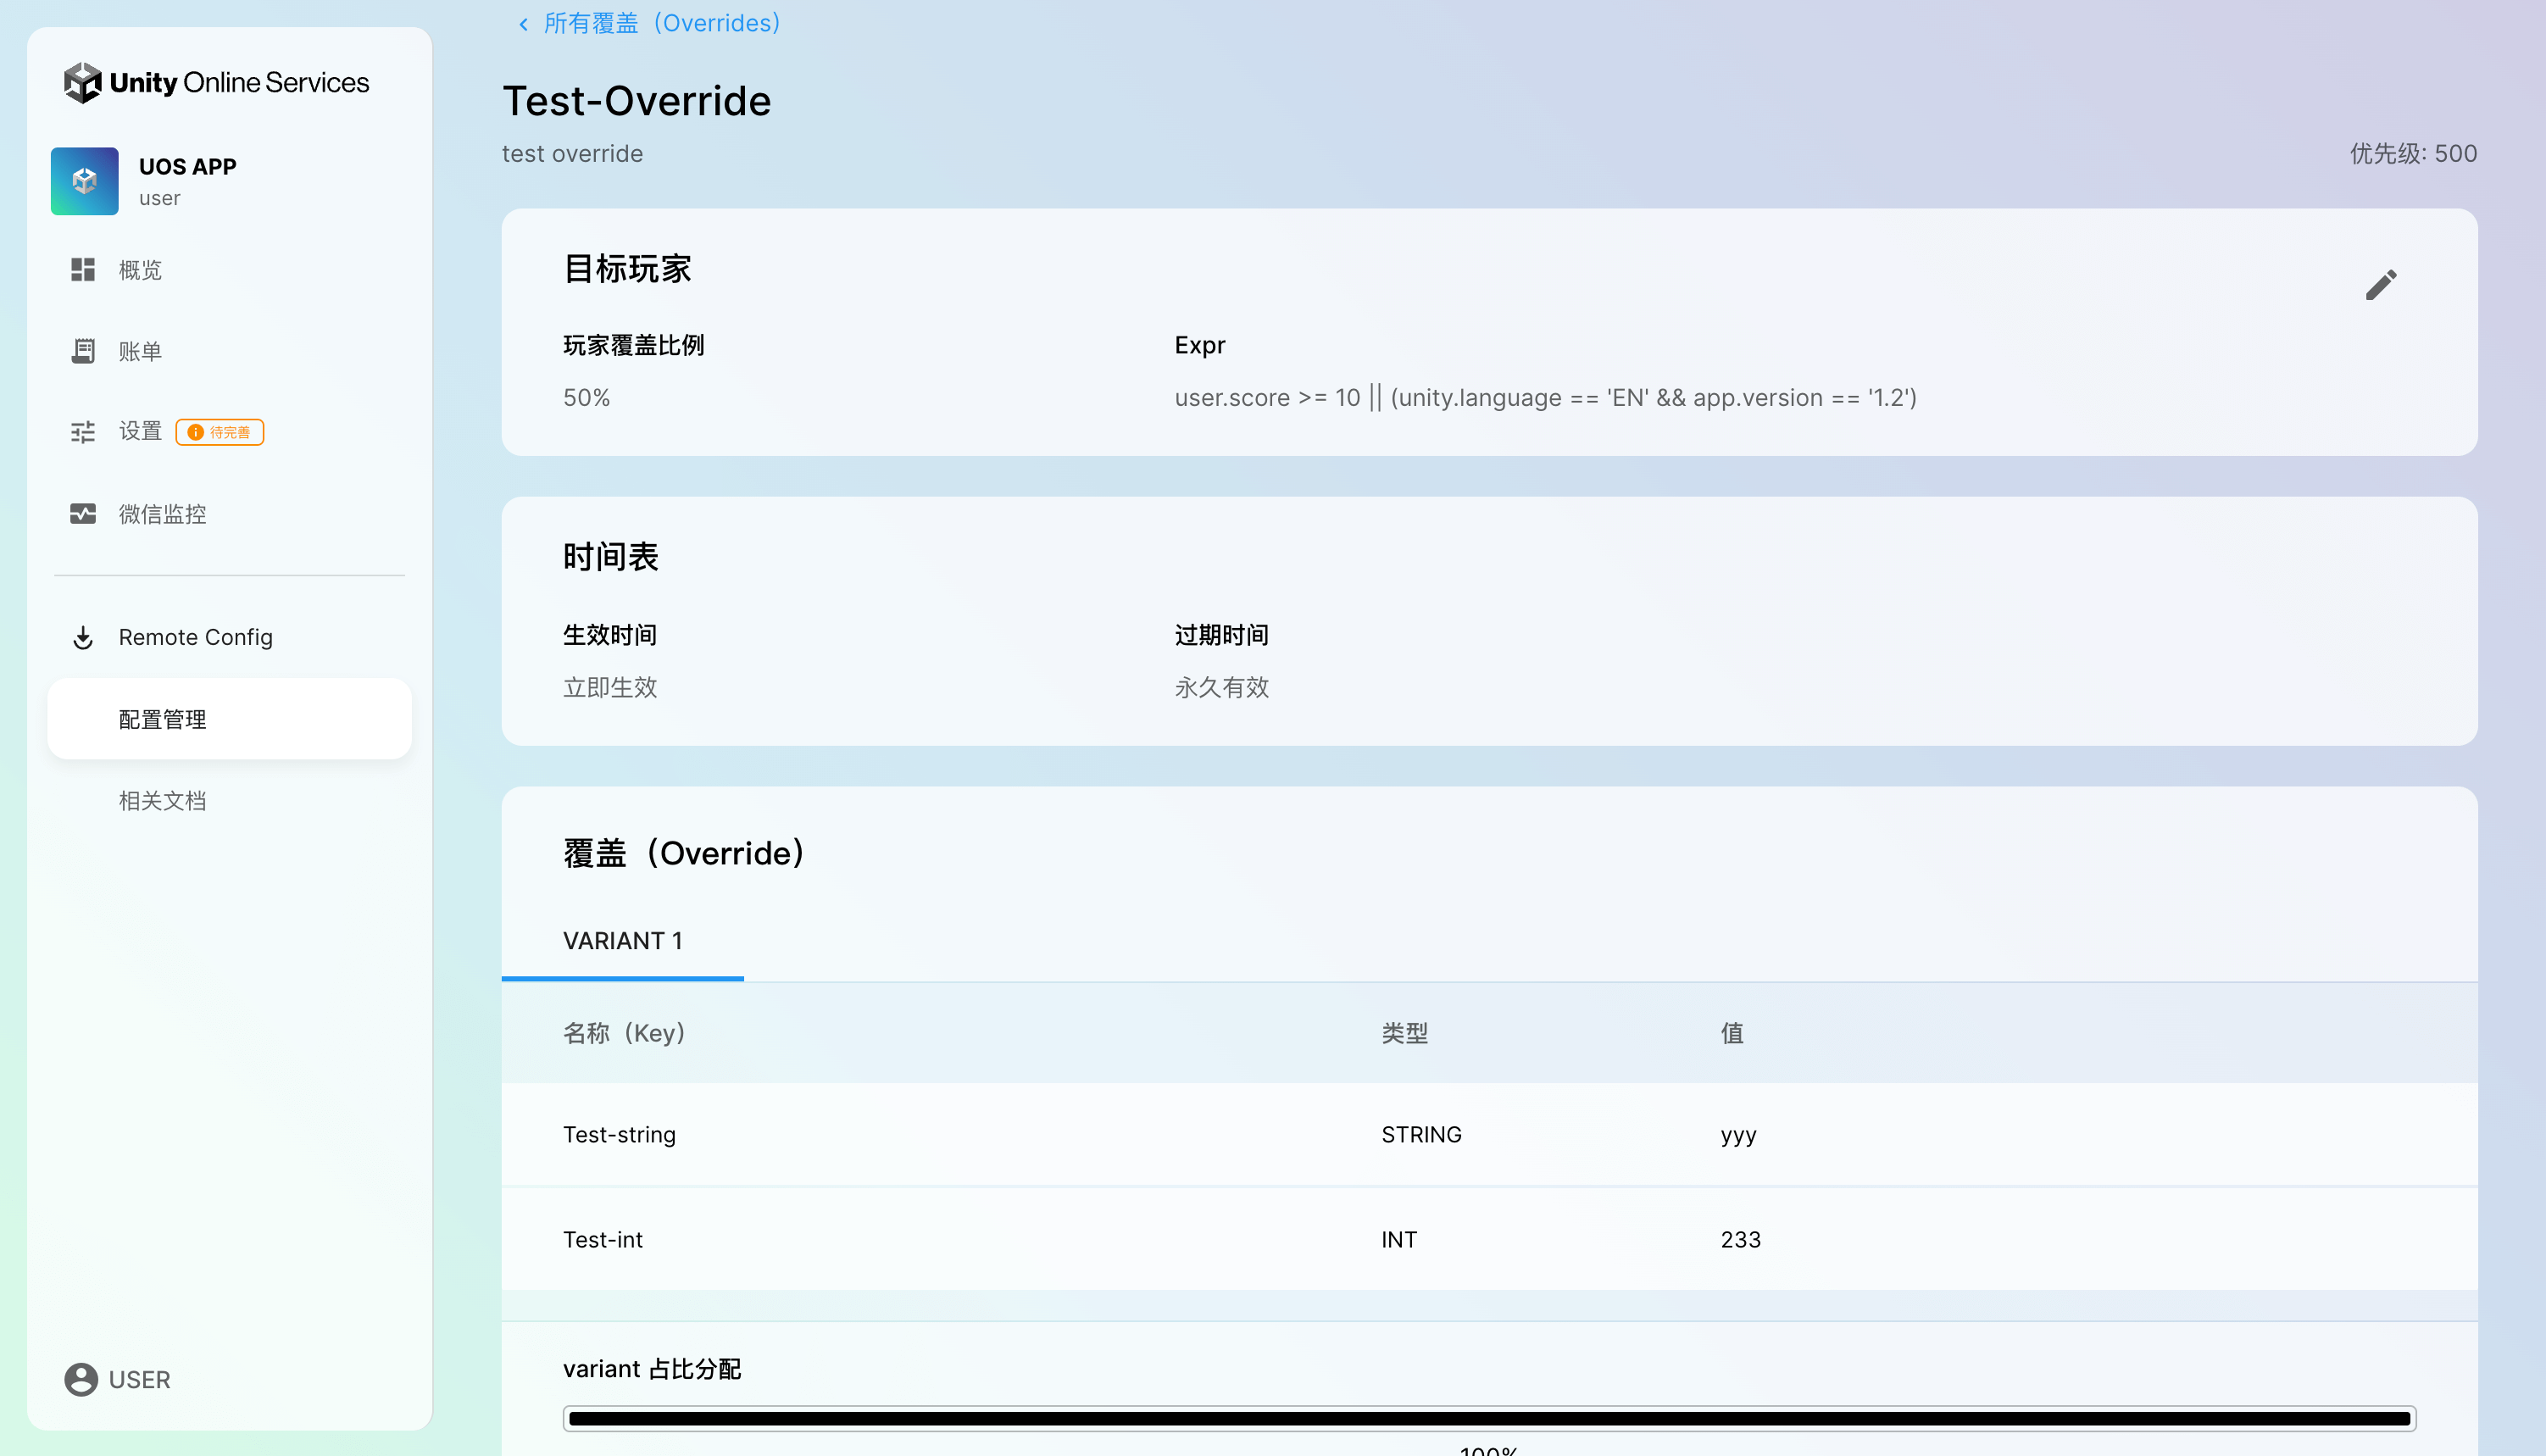Click the orange 待完善 badge

click(x=220, y=432)
